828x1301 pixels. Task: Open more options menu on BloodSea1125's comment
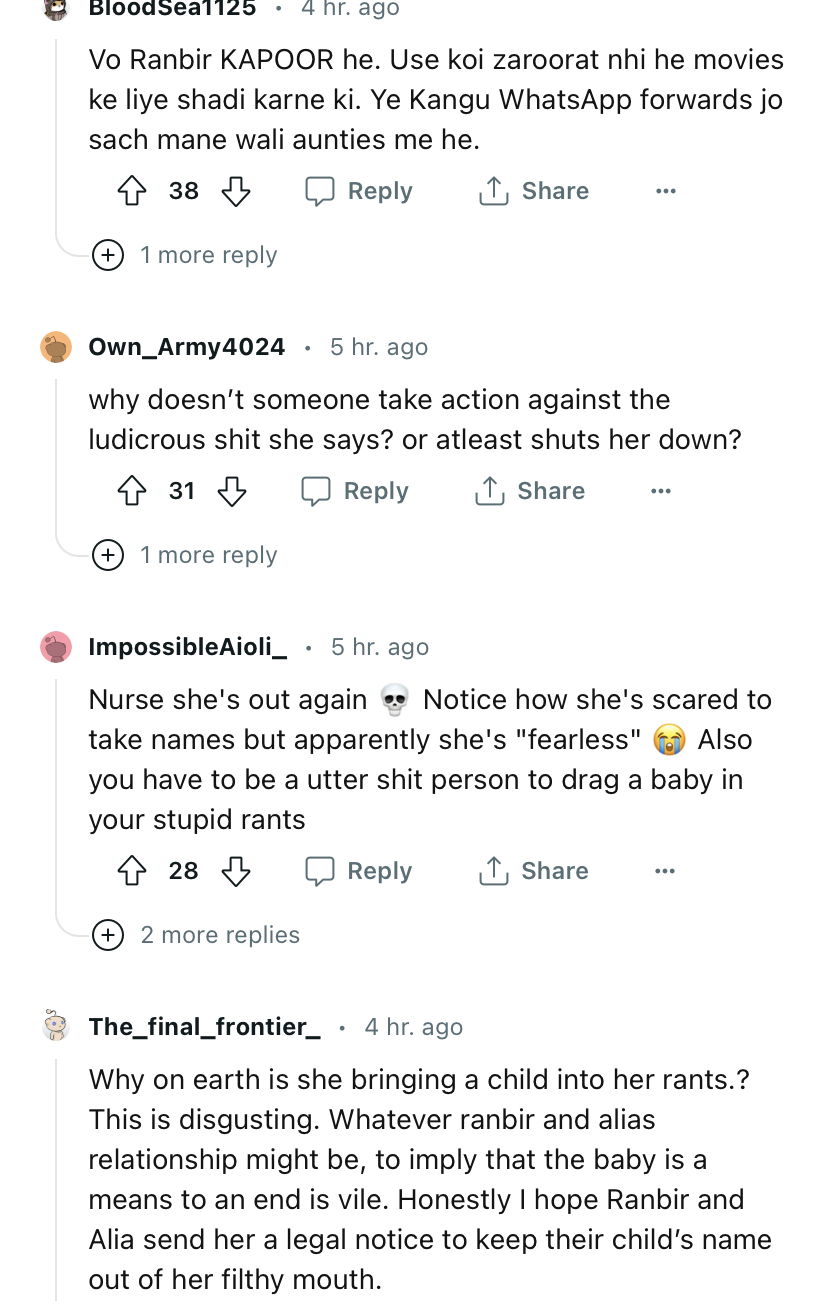[x=665, y=191]
